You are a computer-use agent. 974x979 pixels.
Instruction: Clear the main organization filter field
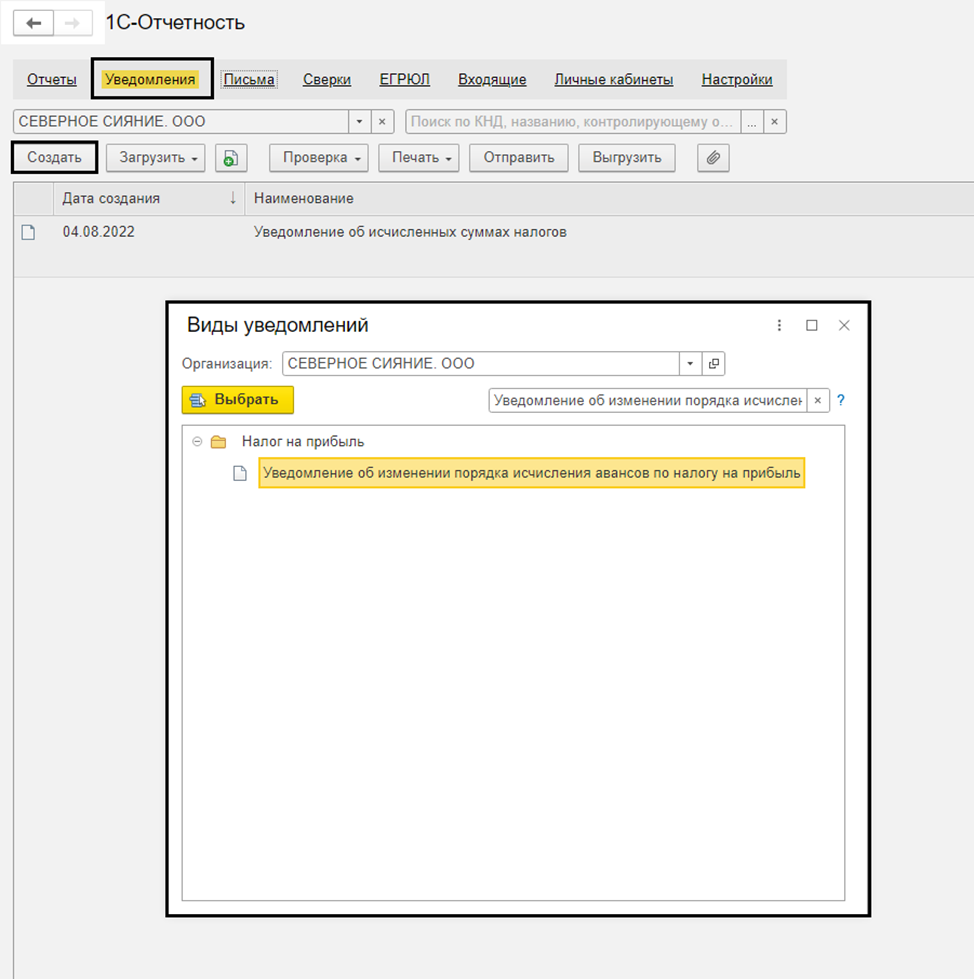tap(382, 122)
